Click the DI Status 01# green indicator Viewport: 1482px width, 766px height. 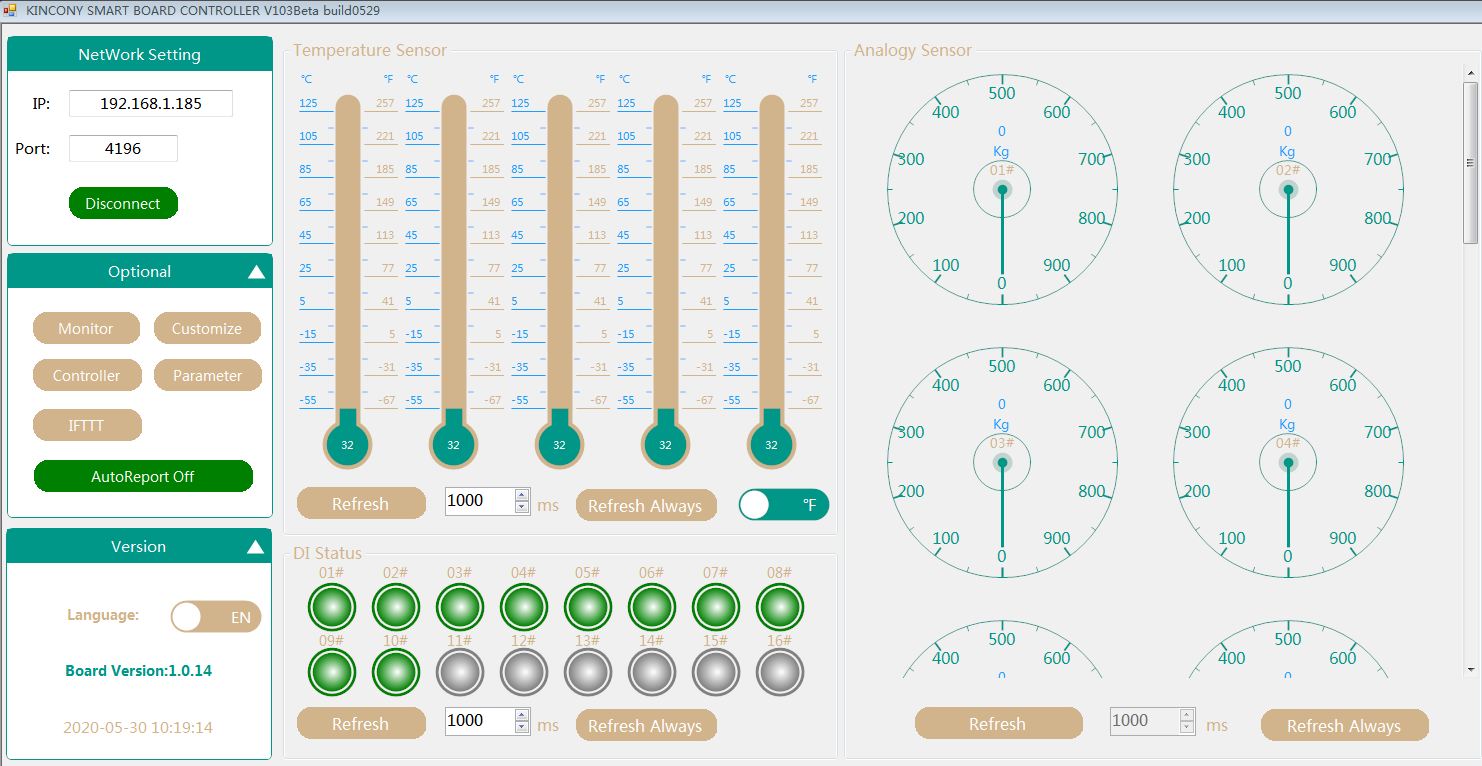332,607
